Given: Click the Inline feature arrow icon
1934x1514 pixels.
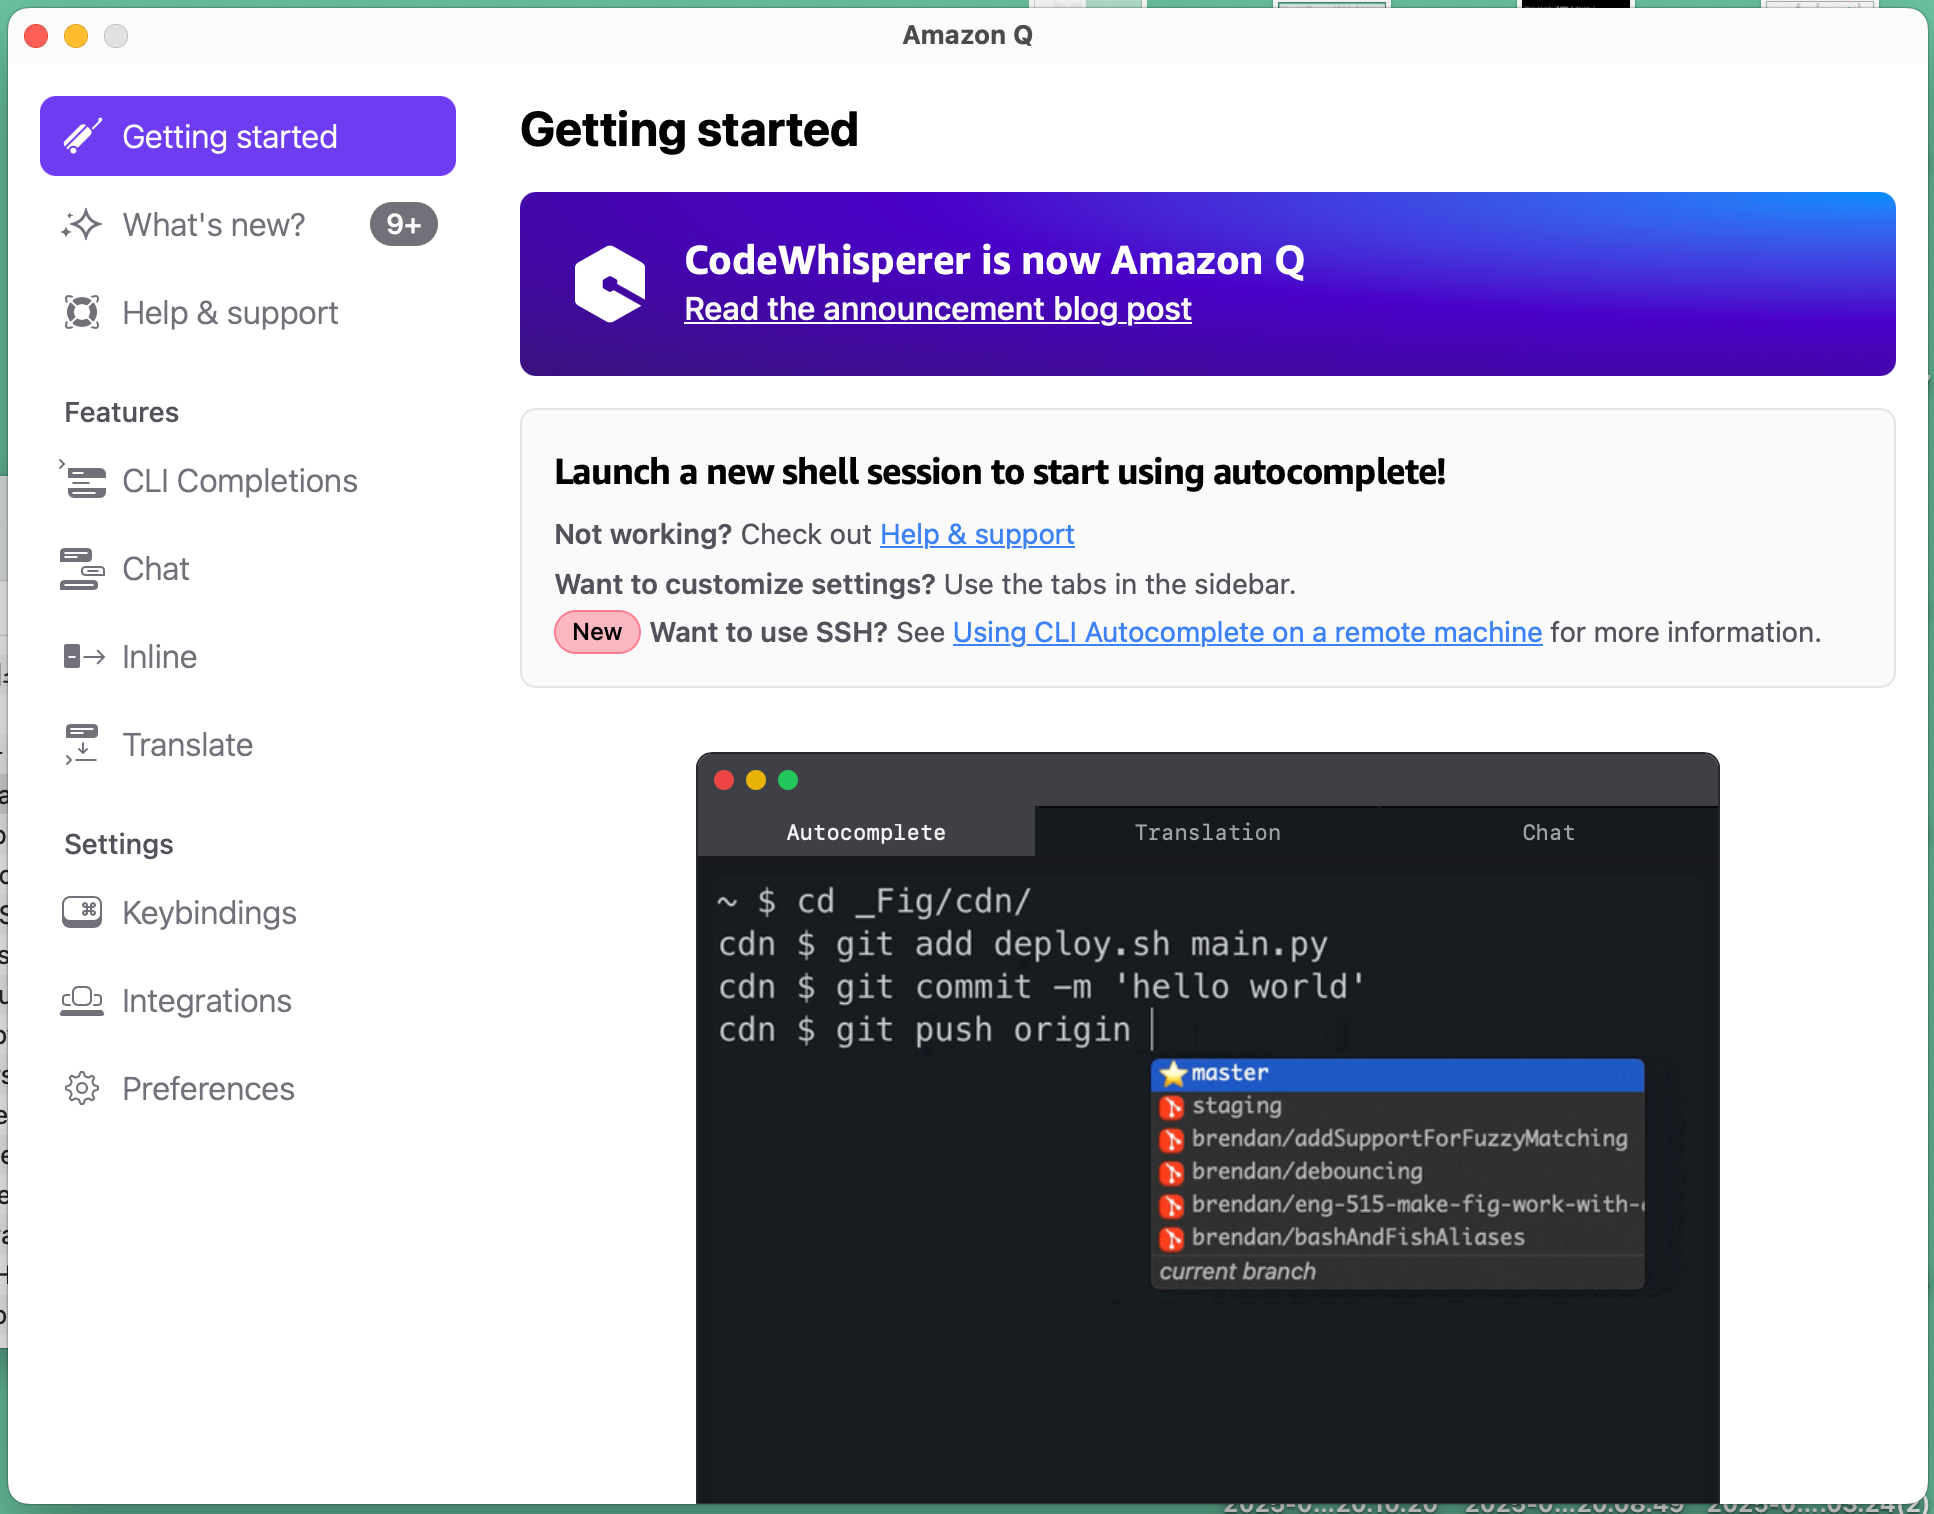Looking at the screenshot, I should (84, 656).
